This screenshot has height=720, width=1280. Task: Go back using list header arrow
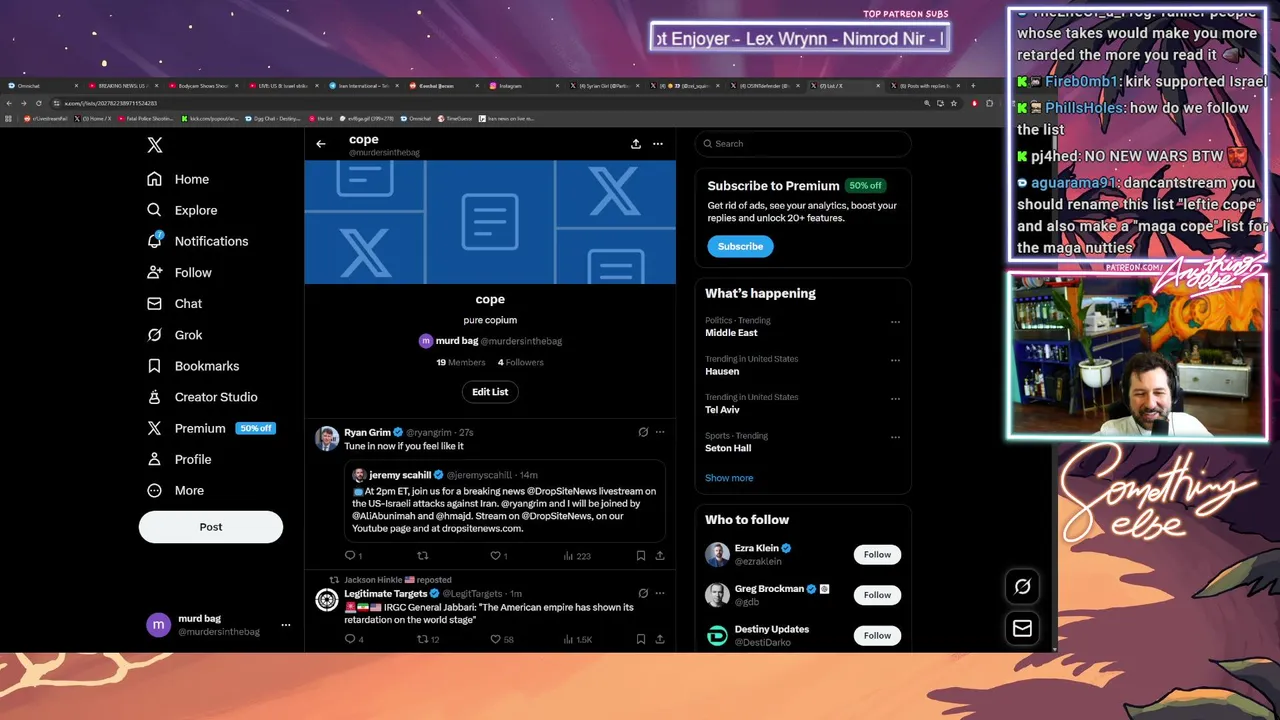pos(321,144)
